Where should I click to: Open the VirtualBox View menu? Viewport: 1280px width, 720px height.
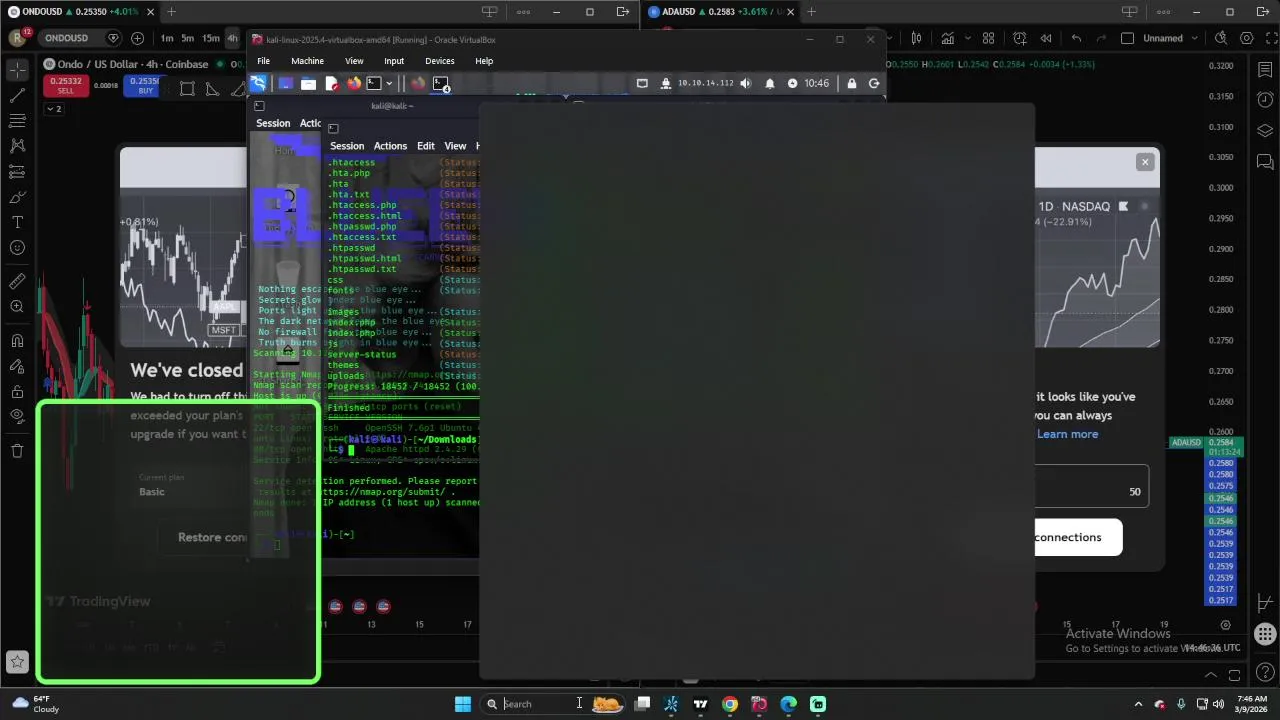(x=354, y=61)
